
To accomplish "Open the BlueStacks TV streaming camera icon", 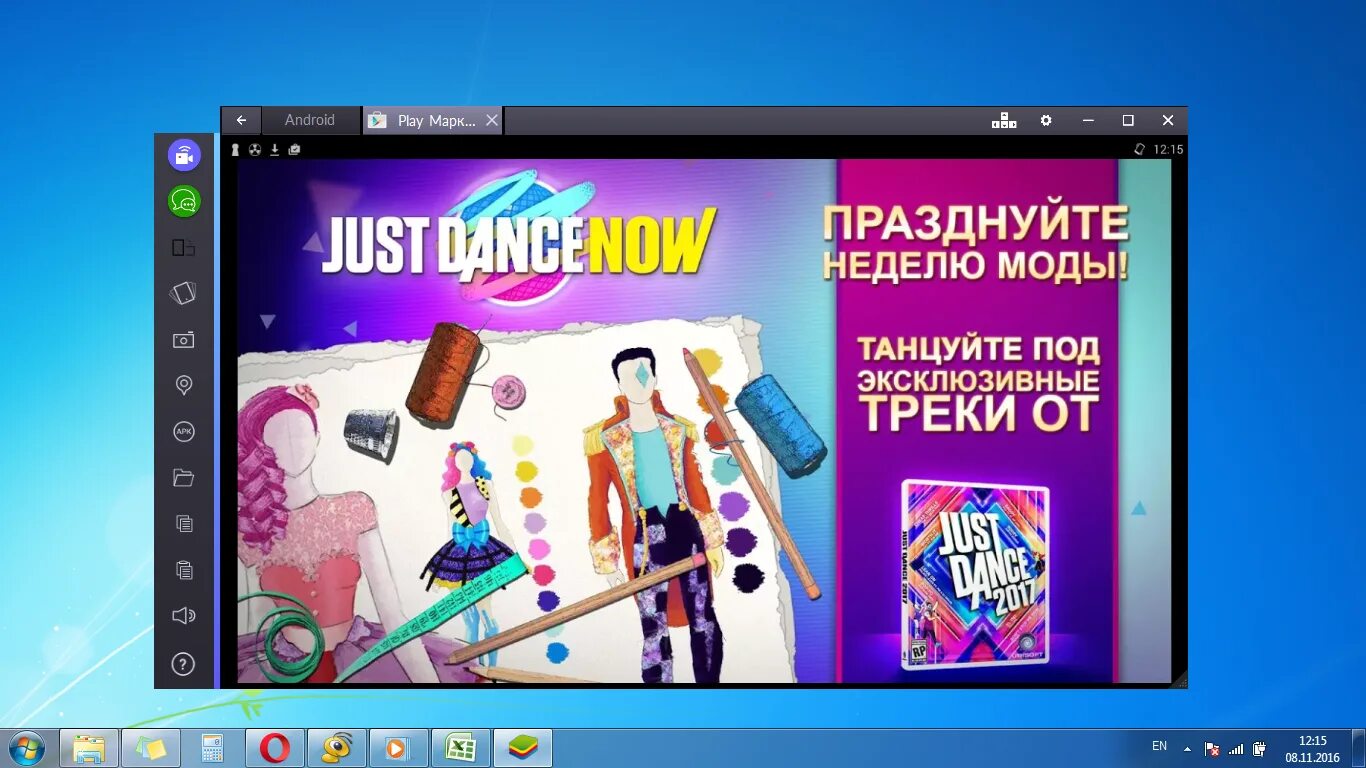I will (184, 155).
